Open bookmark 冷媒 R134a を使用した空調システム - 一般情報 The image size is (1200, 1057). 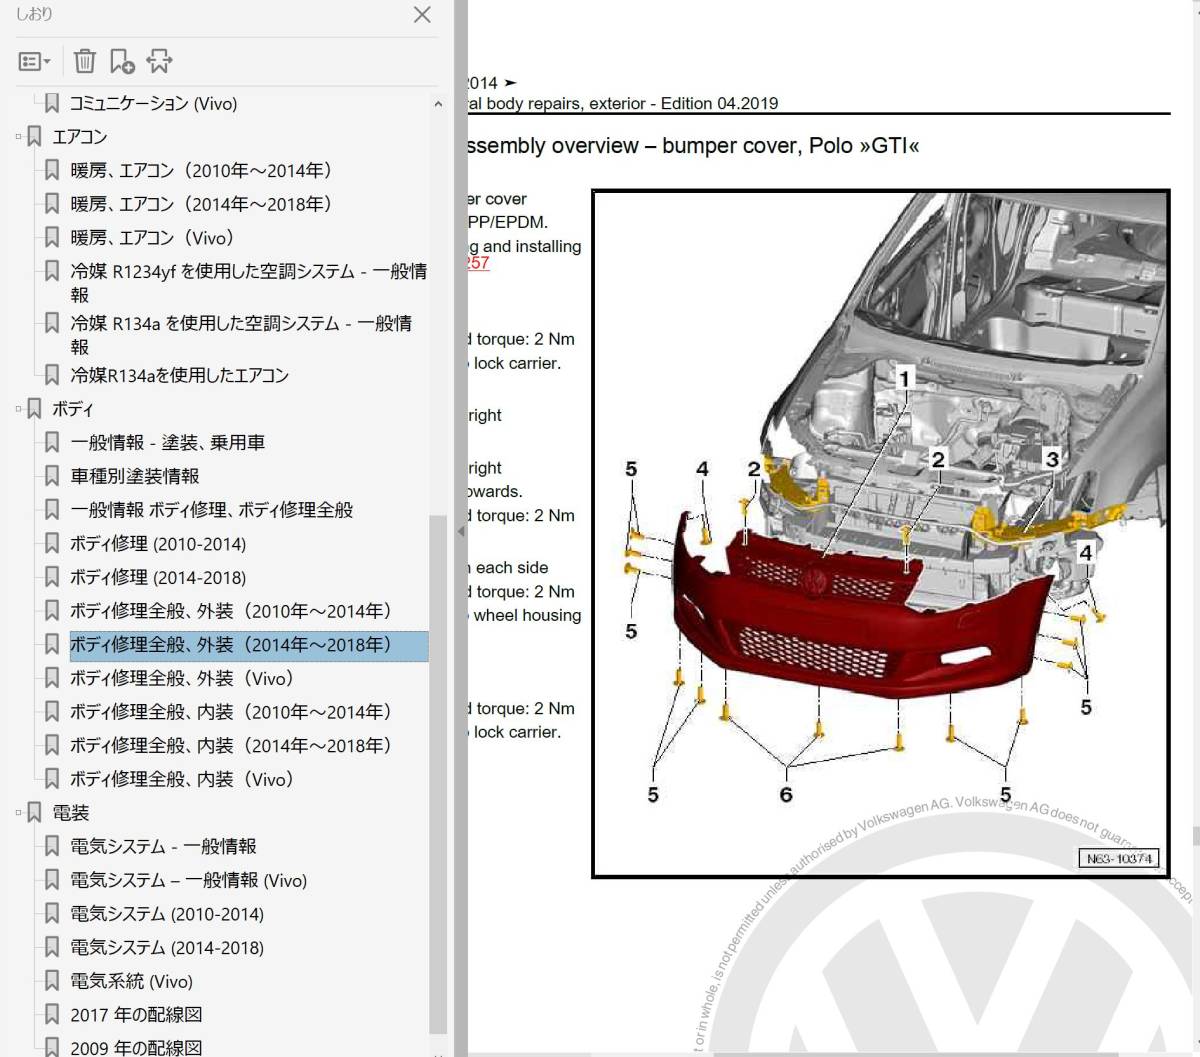click(241, 335)
